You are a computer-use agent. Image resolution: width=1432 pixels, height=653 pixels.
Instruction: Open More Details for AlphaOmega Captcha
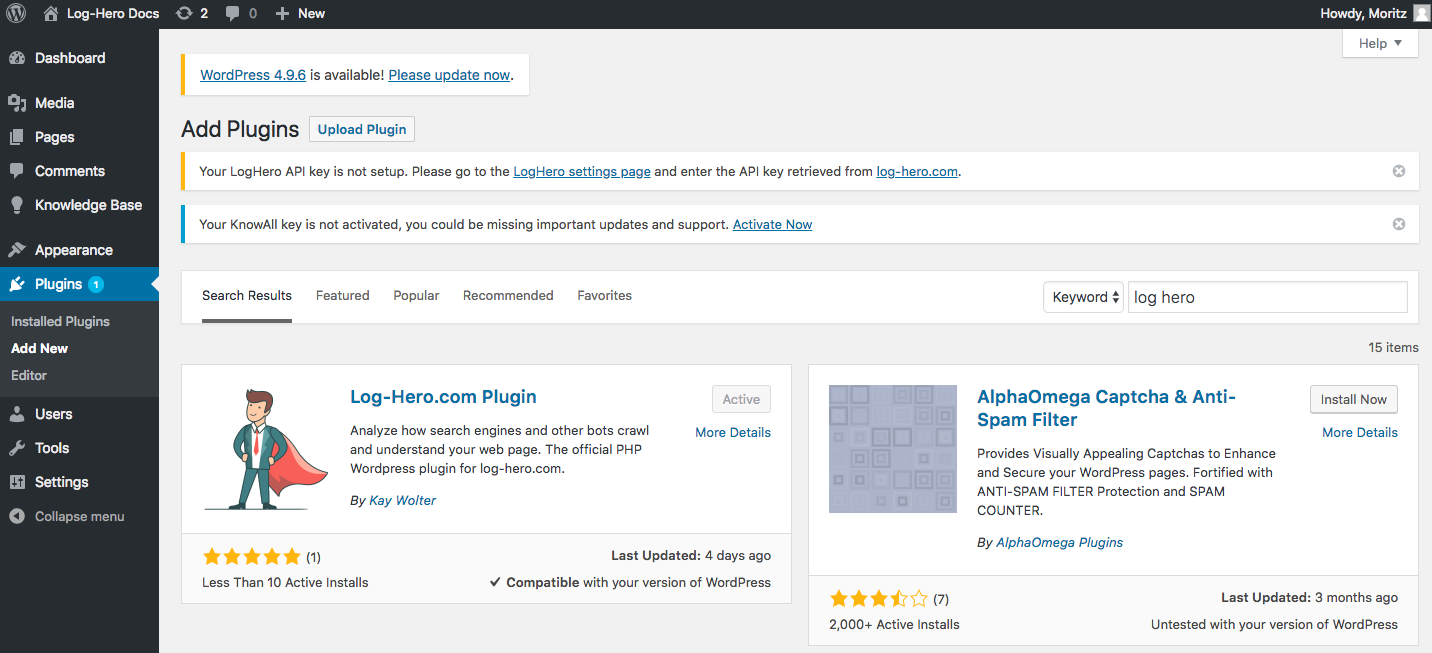click(x=1360, y=432)
